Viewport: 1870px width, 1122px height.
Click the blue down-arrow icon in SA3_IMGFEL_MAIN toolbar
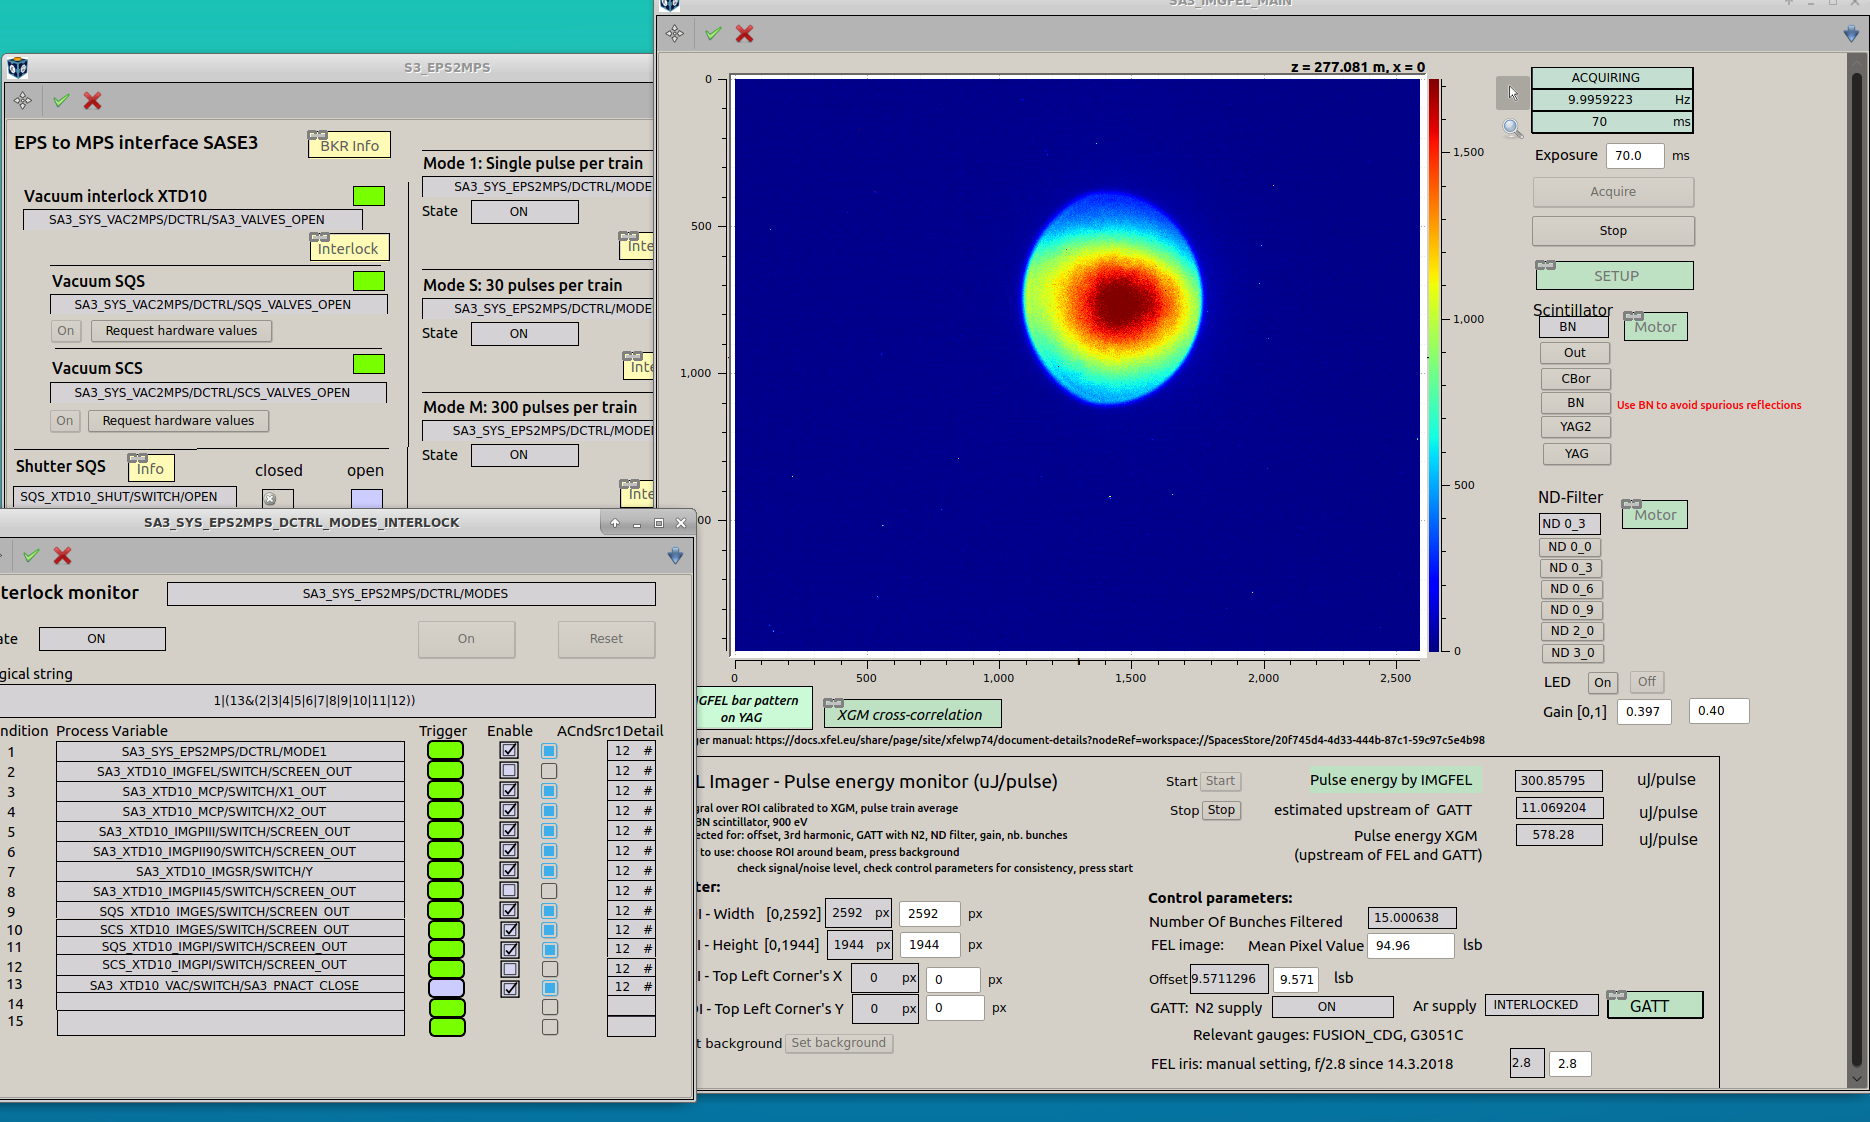pyautogui.click(x=1851, y=34)
